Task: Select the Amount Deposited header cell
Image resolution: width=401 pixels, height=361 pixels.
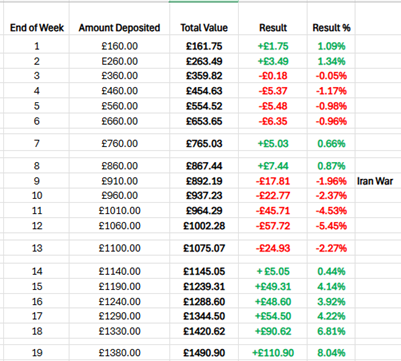Action: [x=119, y=28]
